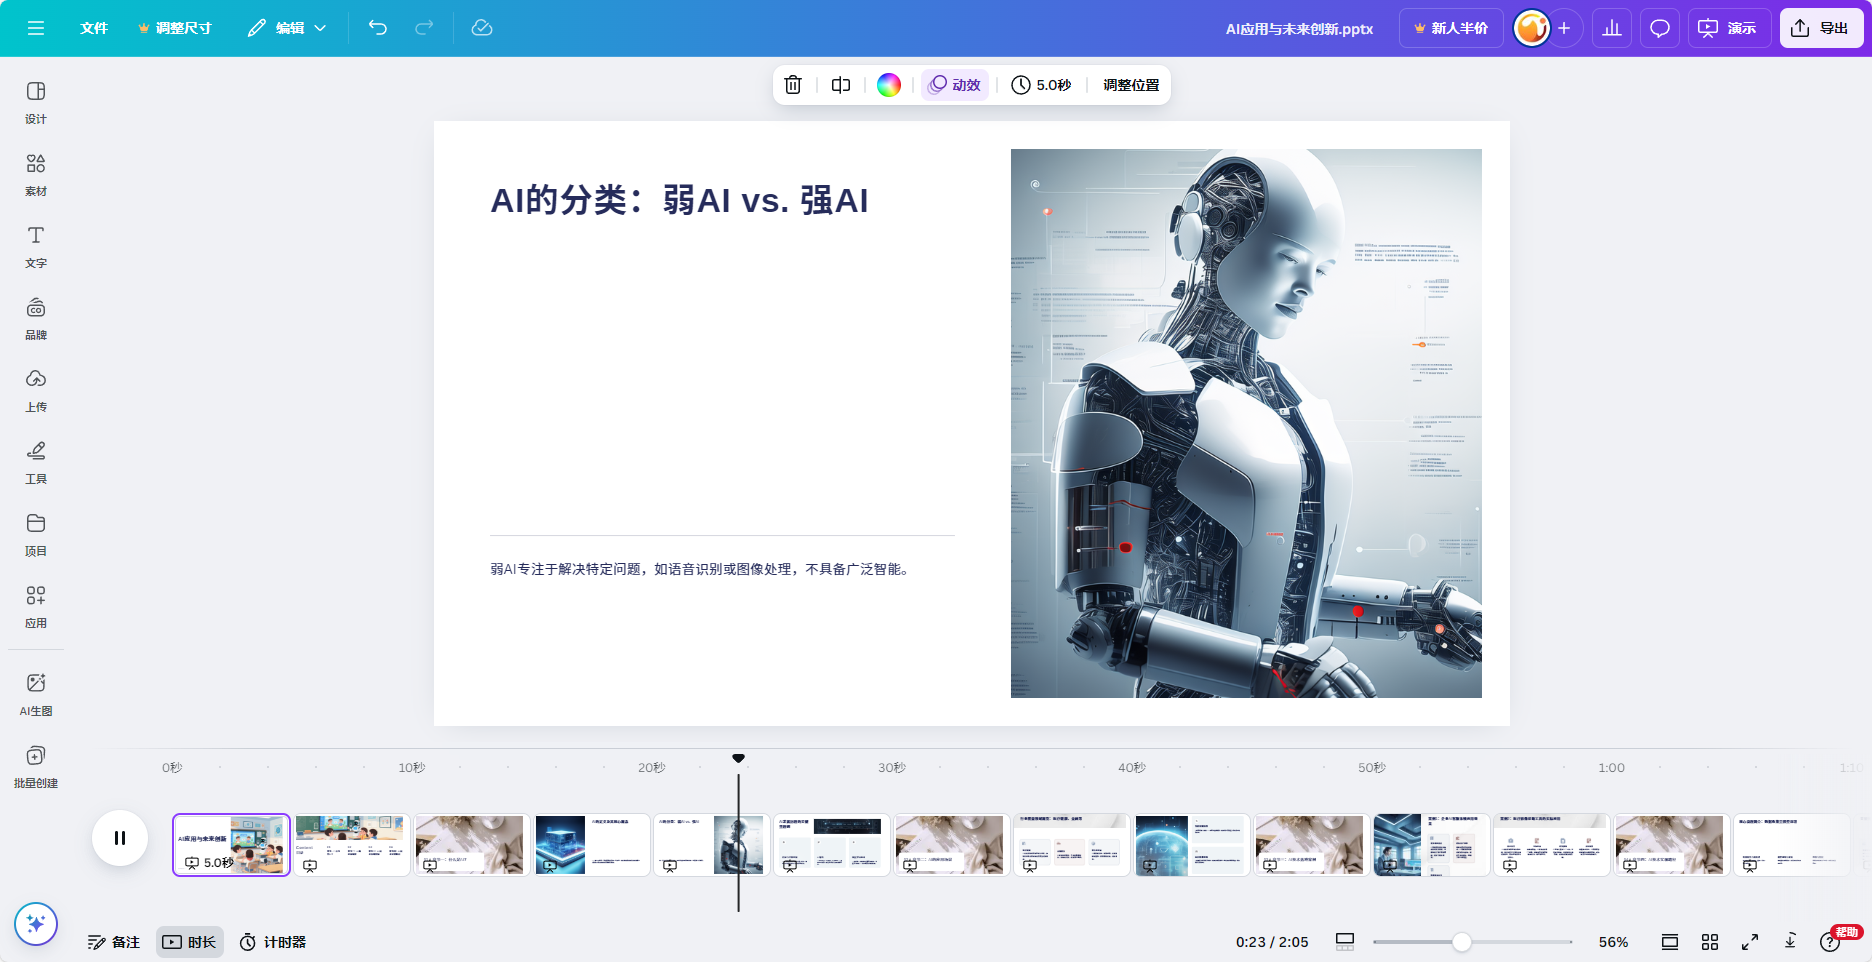Image resolution: width=1872 pixels, height=962 pixels.
Task: Click the undo arrow icon
Action: coord(378,28)
